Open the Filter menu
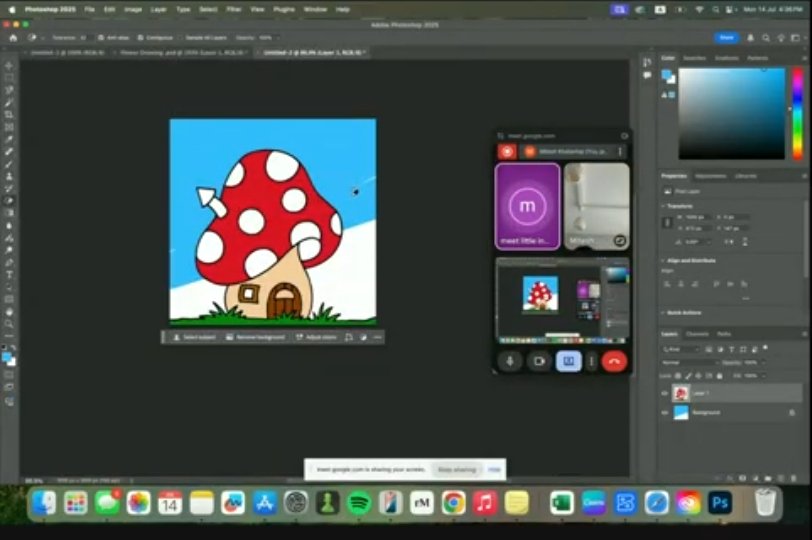 pos(233,8)
